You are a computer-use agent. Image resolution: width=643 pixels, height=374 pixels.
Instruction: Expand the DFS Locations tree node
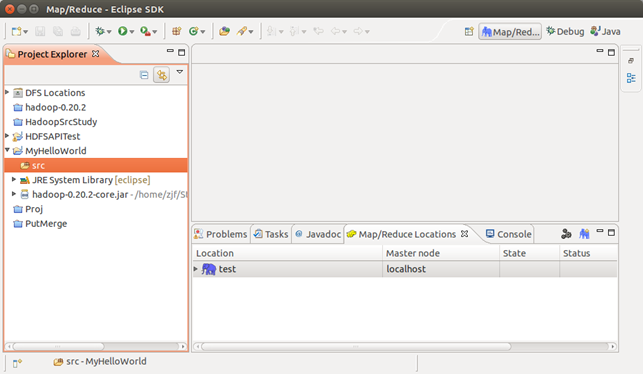point(7,92)
